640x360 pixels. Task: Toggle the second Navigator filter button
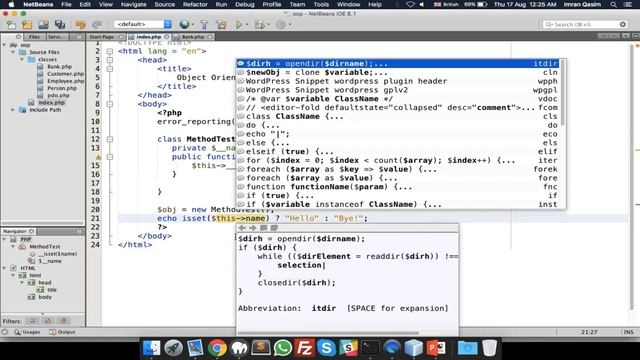(x=48, y=321)
